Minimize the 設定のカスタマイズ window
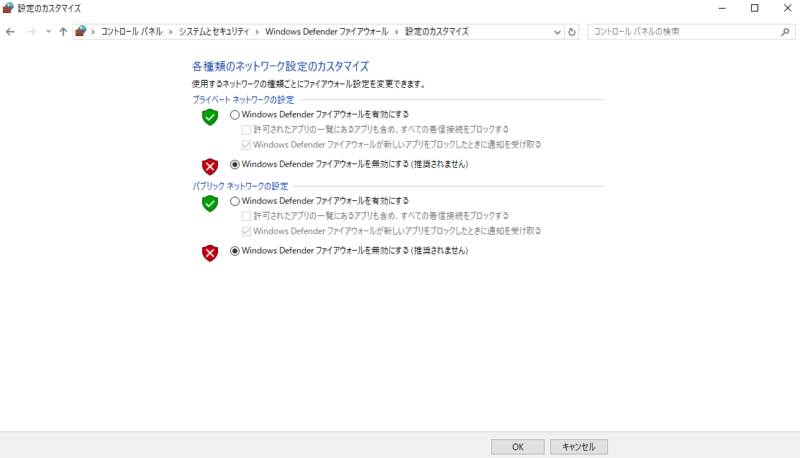Image resolution: width=800 pixels, height=458 pixels. click(x=722, y=8)
